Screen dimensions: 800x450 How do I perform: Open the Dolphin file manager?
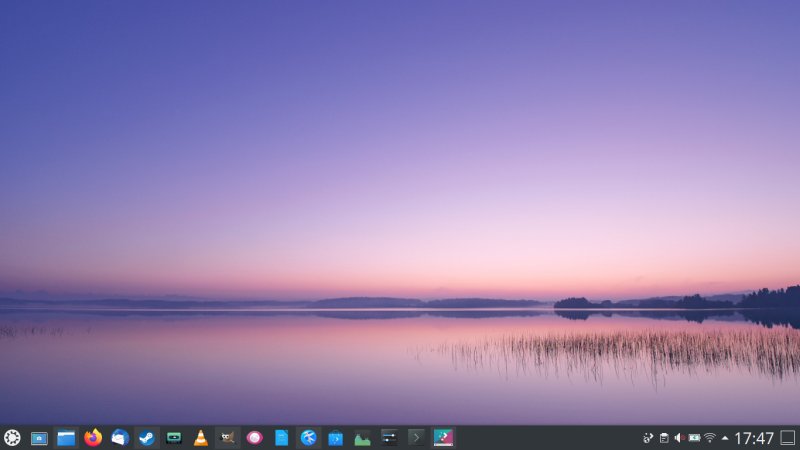click(66, 438)
